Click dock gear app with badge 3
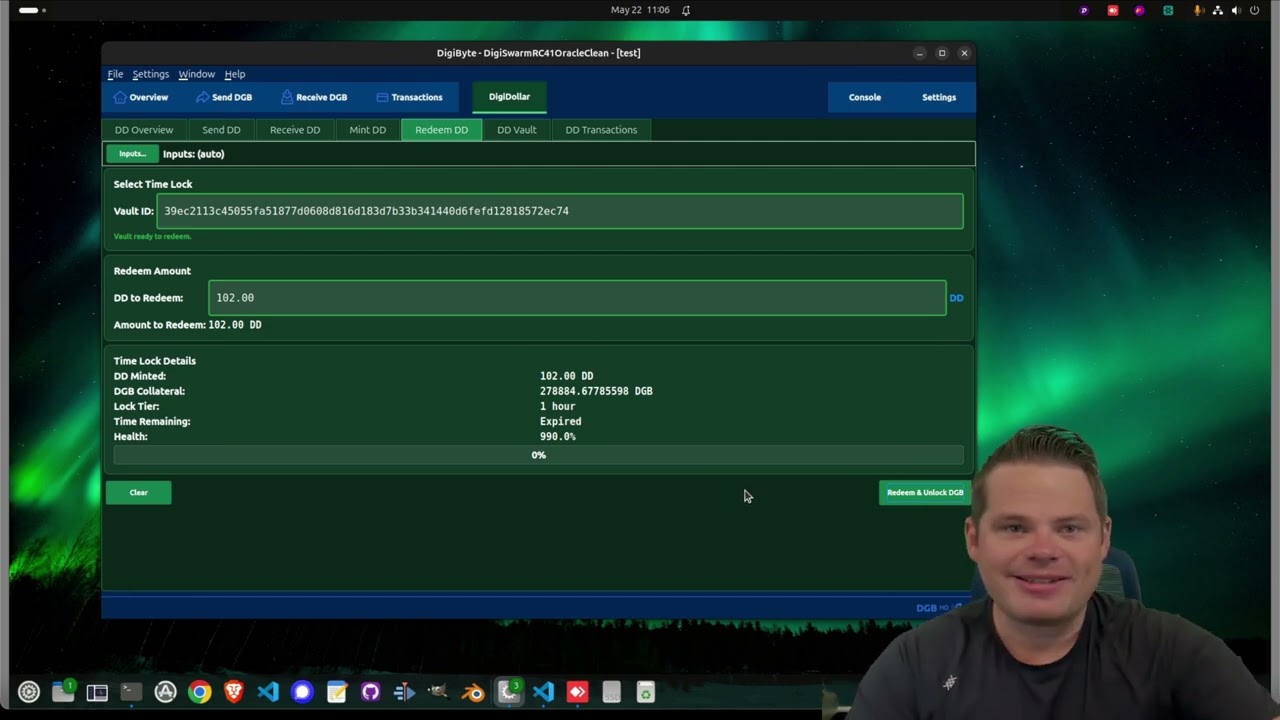Screen dimensions: 1280x720 [509, 691]
